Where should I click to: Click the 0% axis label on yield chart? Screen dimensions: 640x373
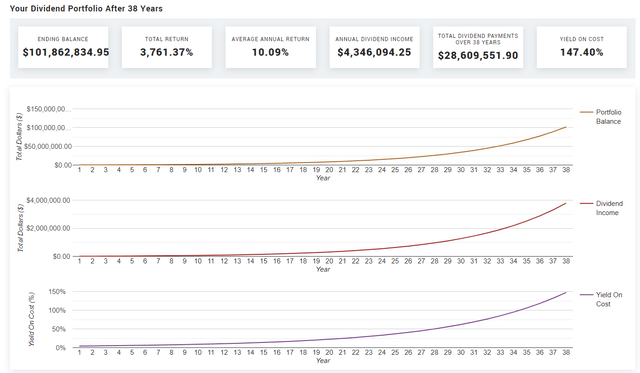click(60, 348)
